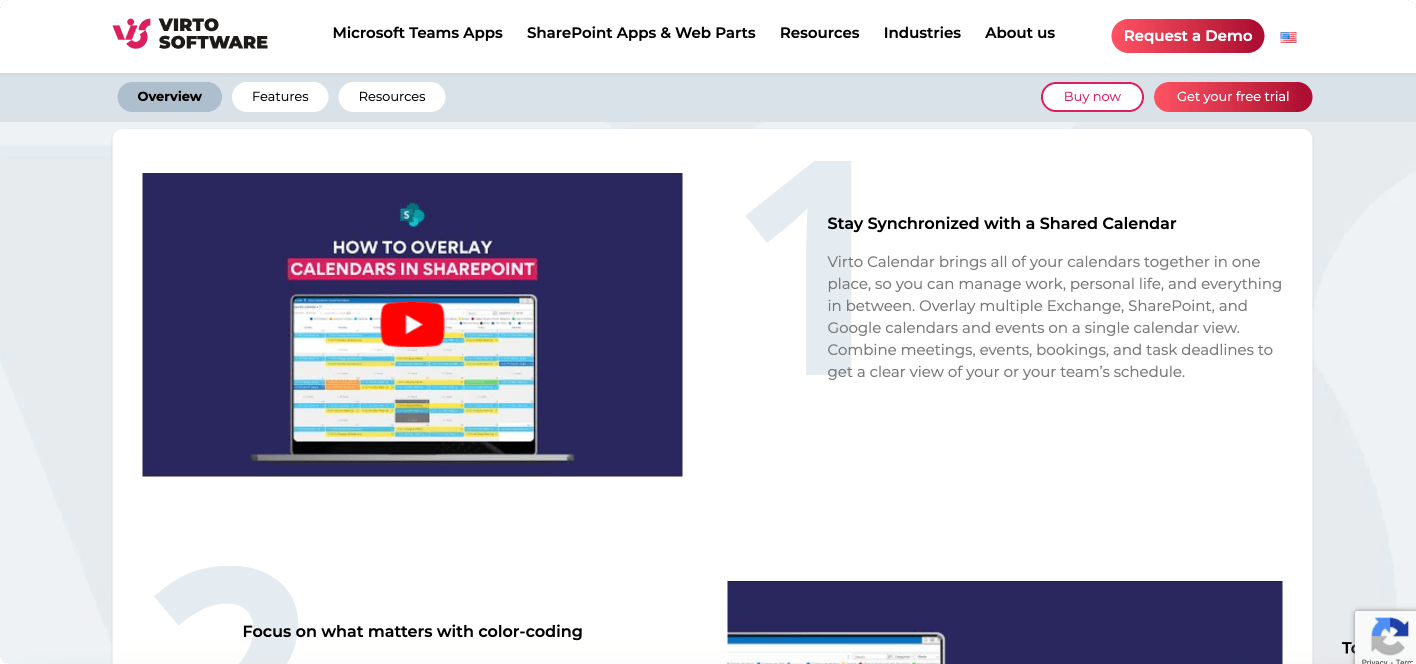
Task: Open the US flag language selector
Action: (x=1288, y=37)
